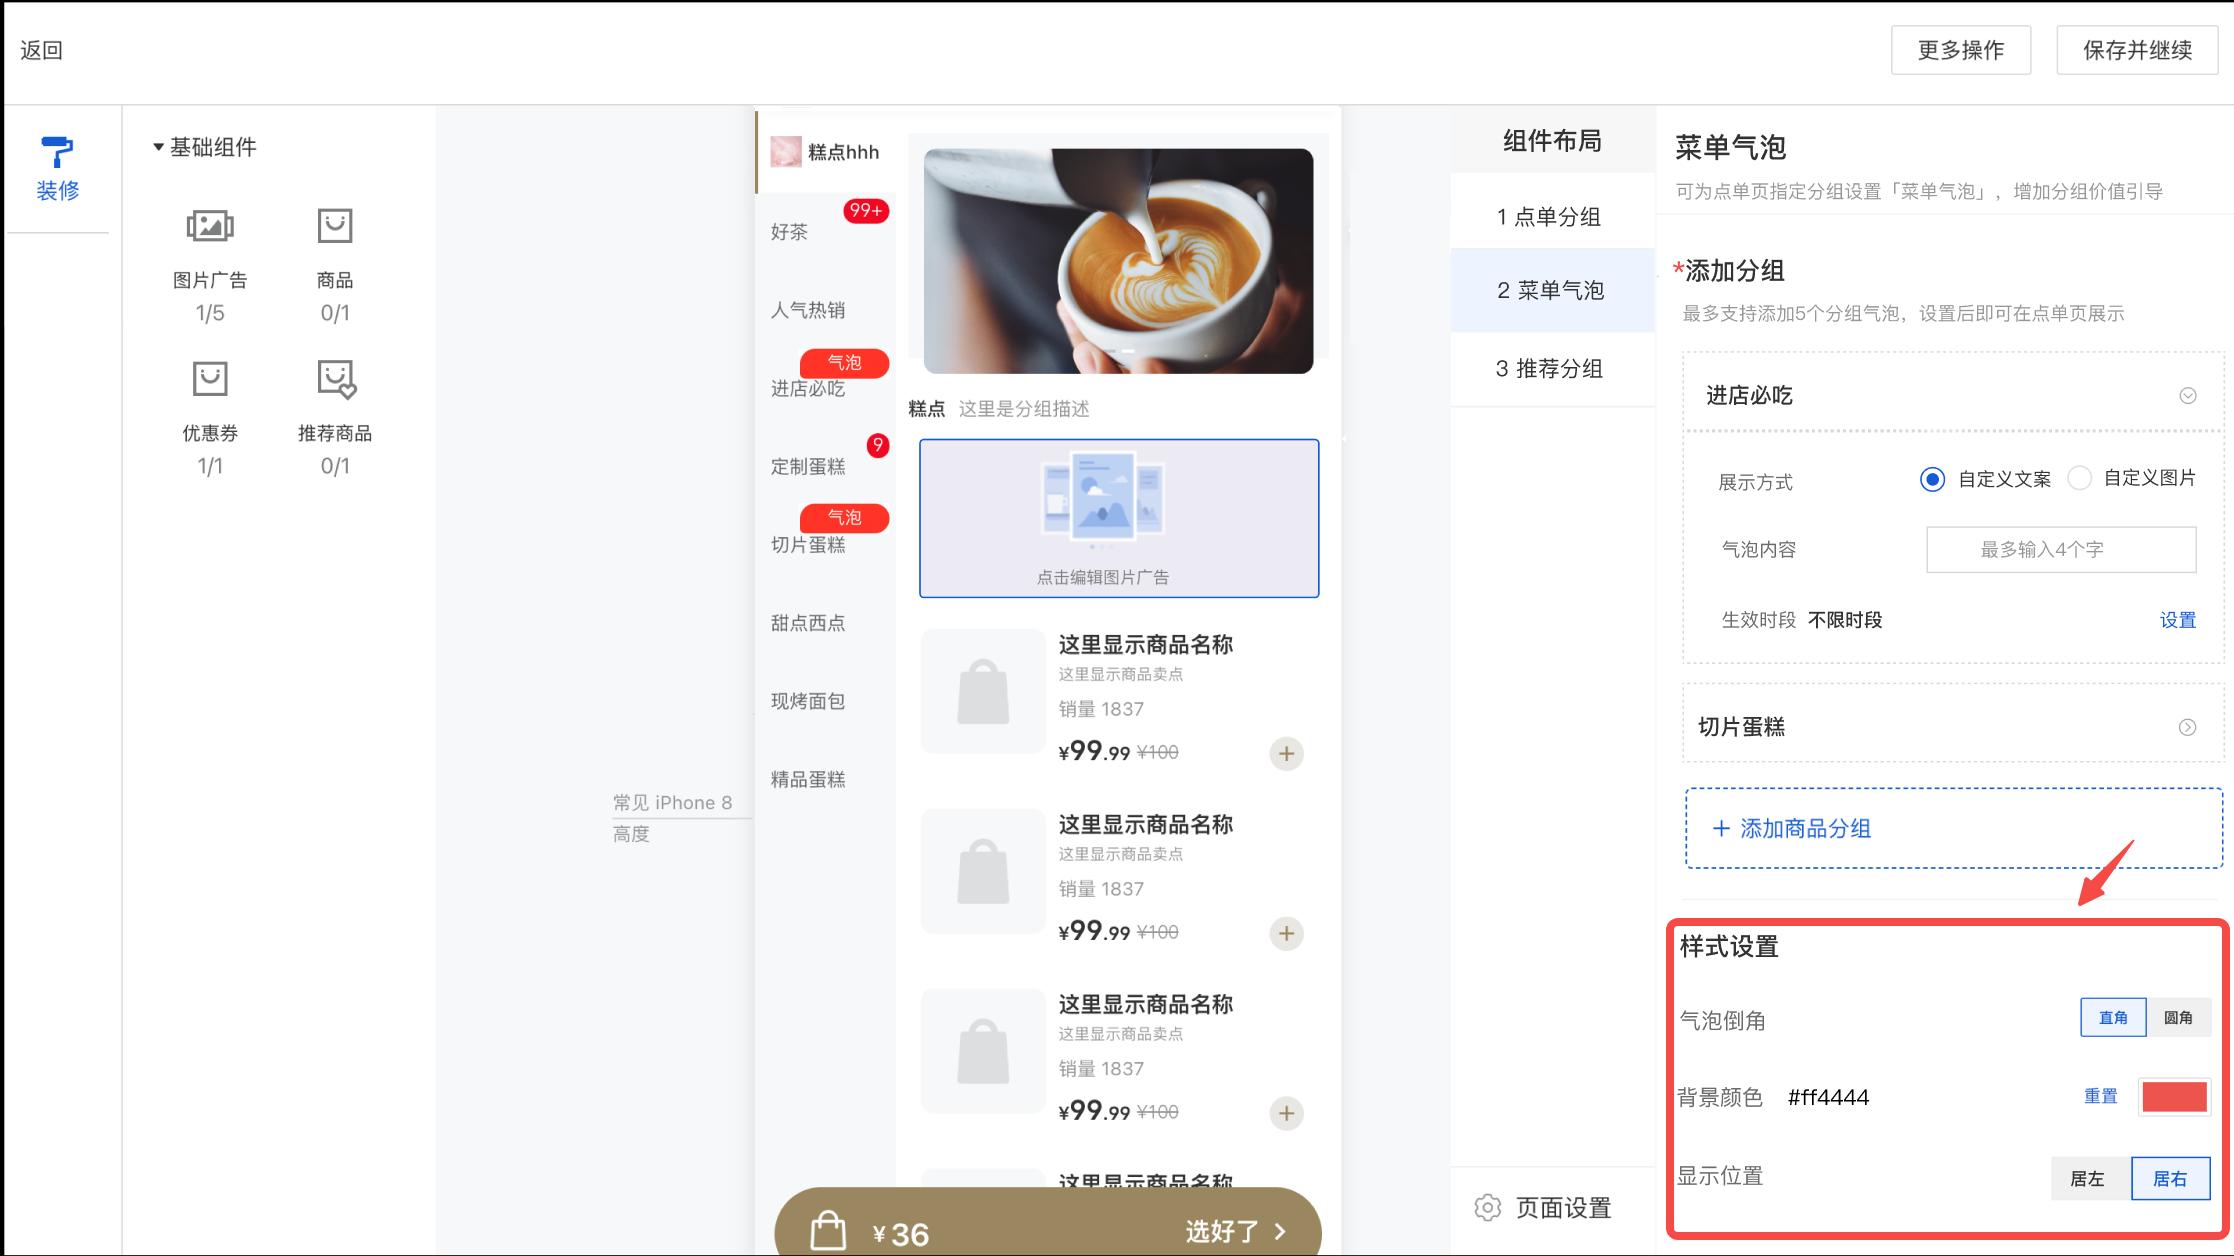Expand the 切片蛋糕 group panel

2188,727
